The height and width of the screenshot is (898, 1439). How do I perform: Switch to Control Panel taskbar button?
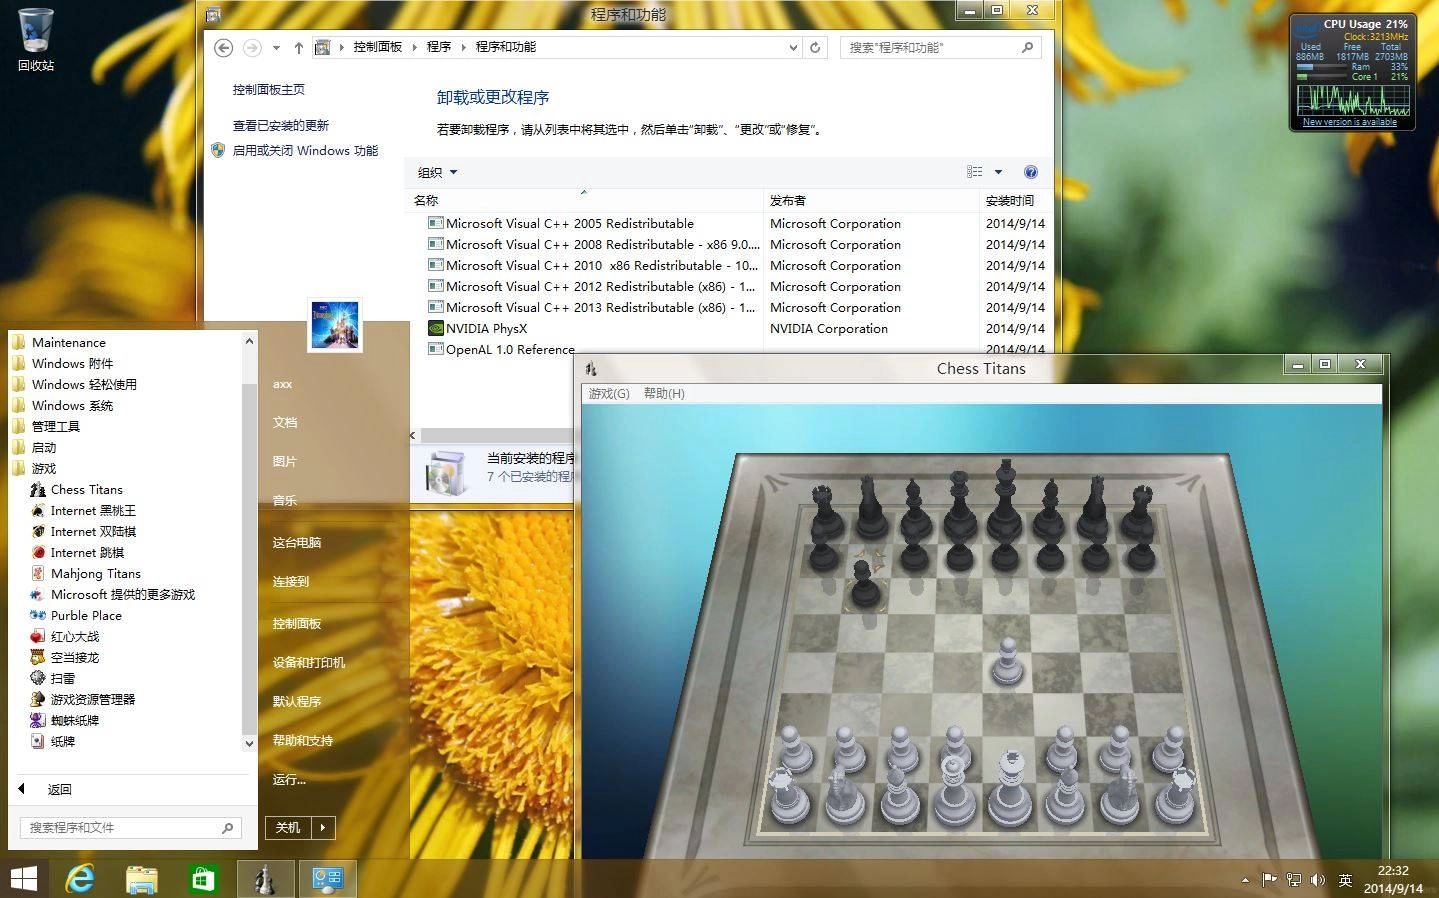(327, 879)
